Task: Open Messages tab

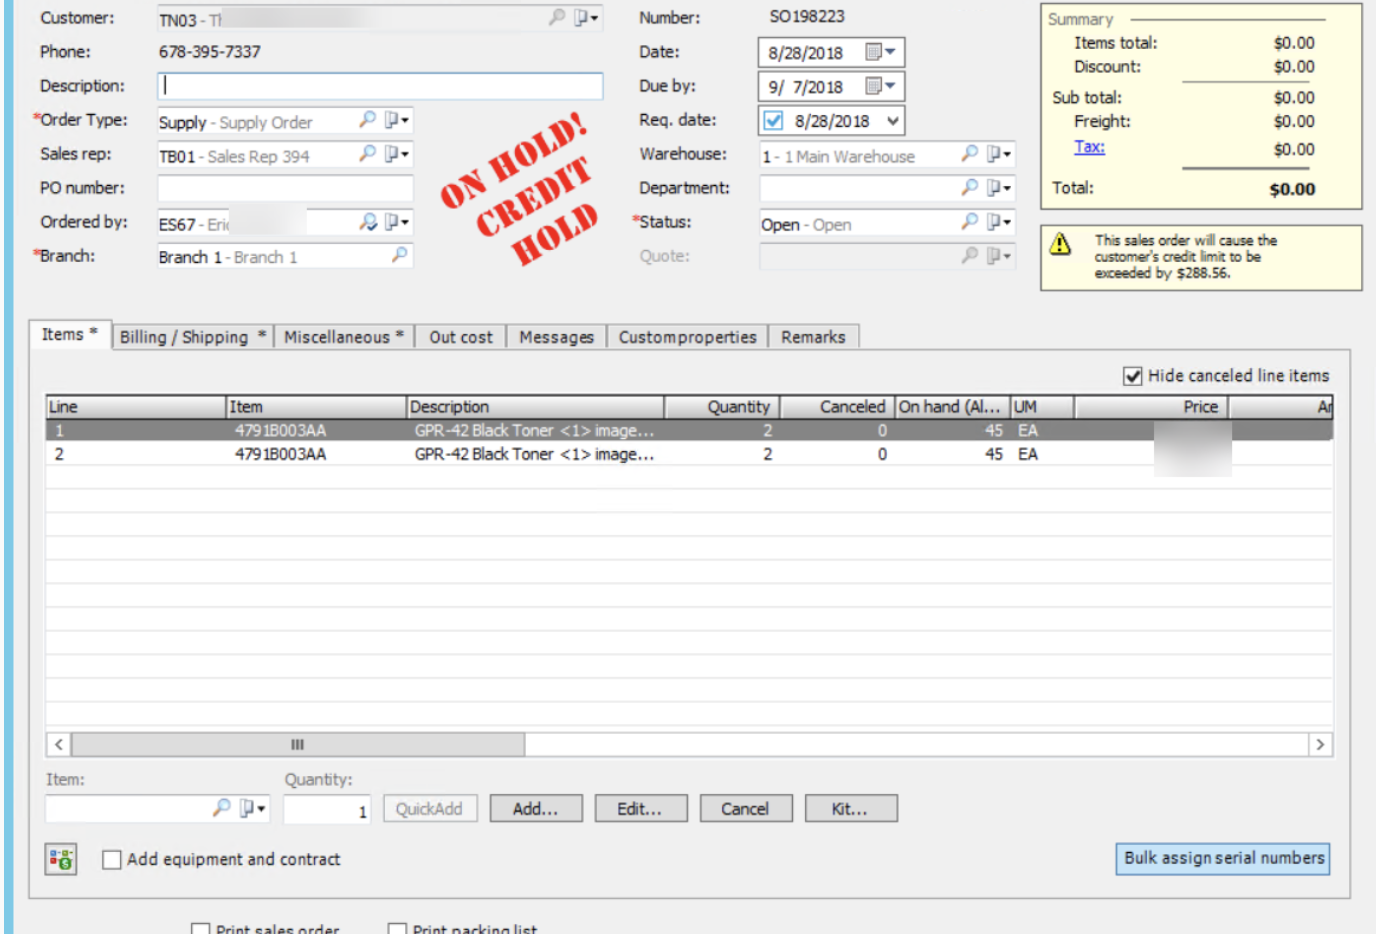Action: pos(556,337)
